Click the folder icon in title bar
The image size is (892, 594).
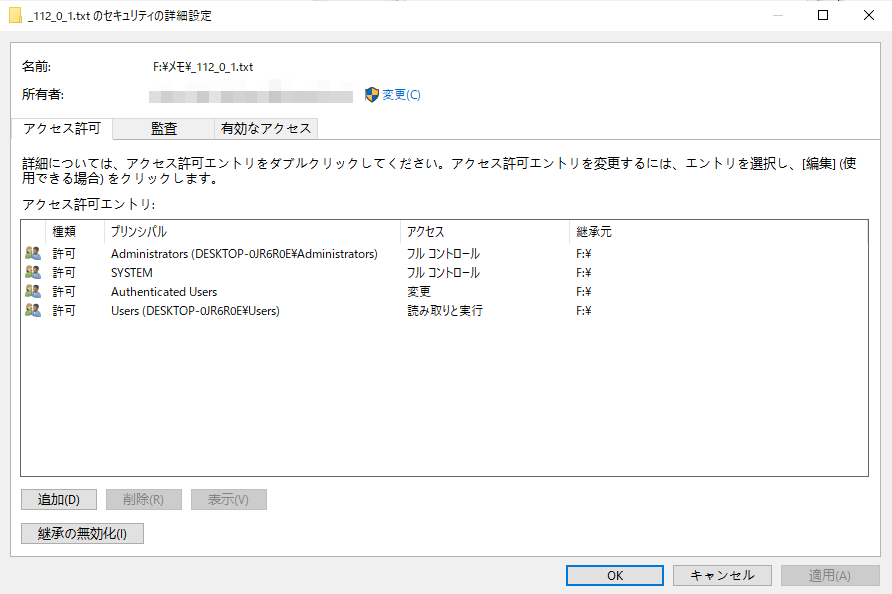pyautogui.click(x=15, y=16)
